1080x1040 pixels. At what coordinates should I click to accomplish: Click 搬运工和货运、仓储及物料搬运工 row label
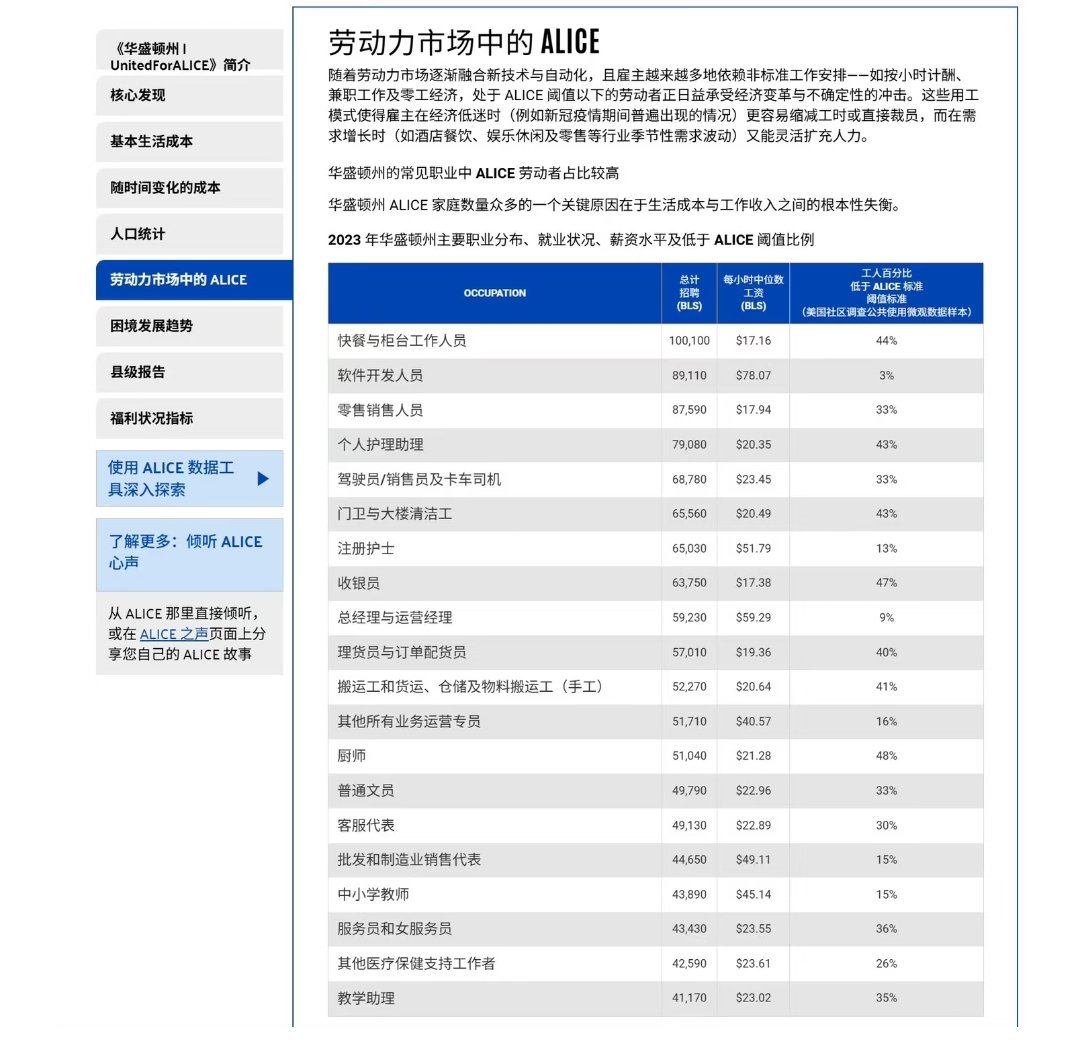470,687
